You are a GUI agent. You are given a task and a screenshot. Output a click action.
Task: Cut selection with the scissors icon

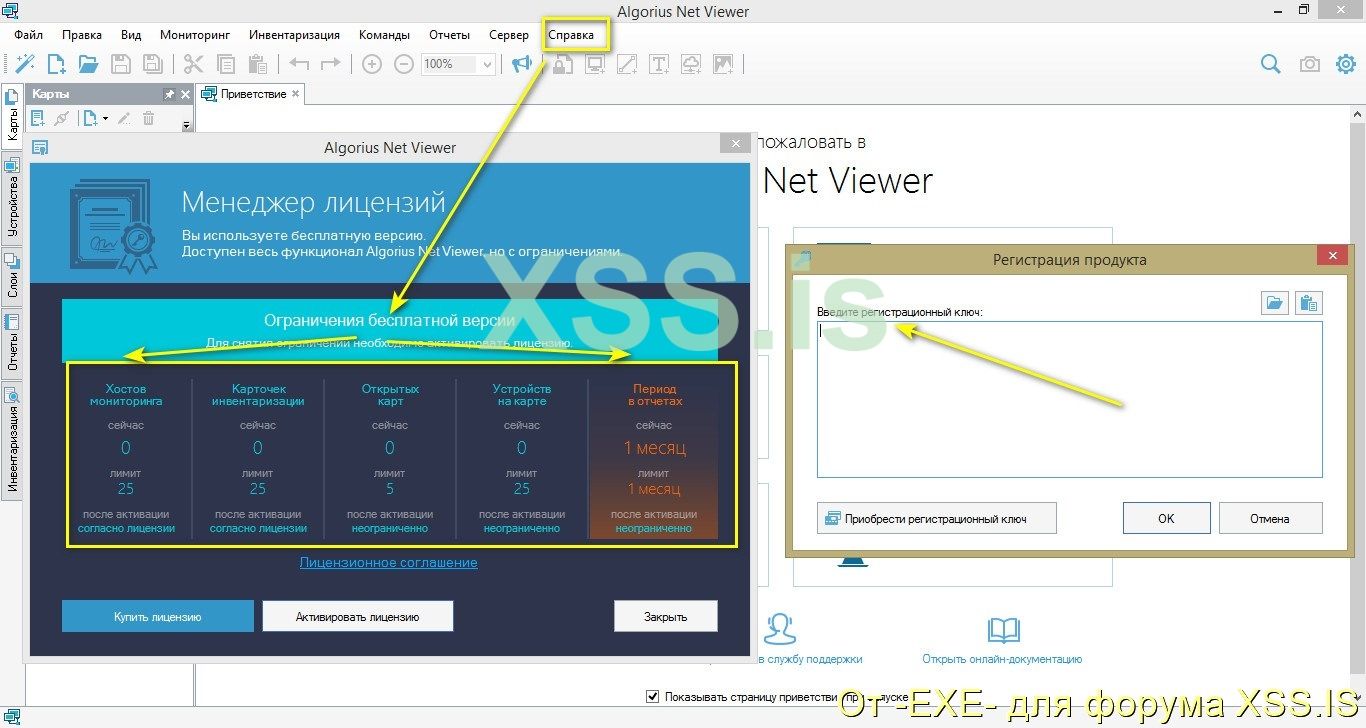[x=194, y=64]
